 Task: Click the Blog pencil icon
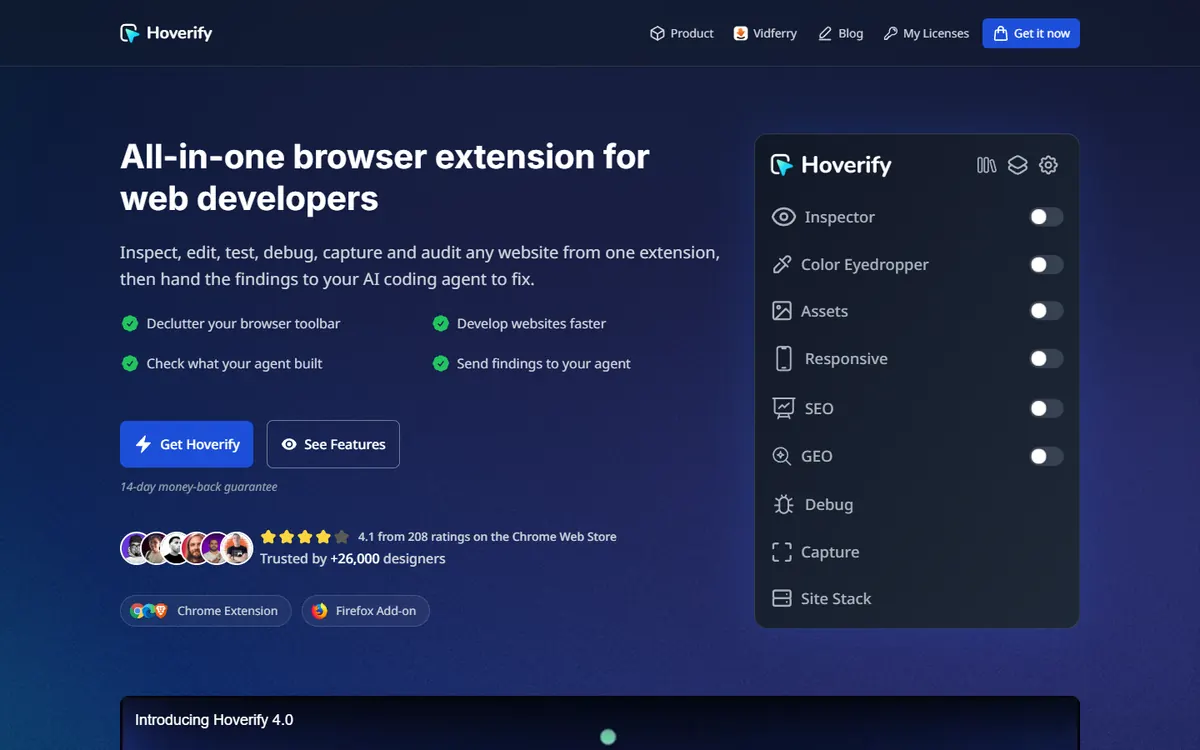pyautogui.click(x=825, y=33)
